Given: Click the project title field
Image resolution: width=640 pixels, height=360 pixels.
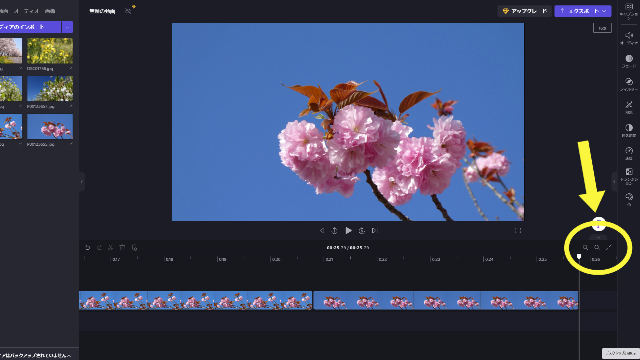Looking at the screenshot, I should point(102,11).
